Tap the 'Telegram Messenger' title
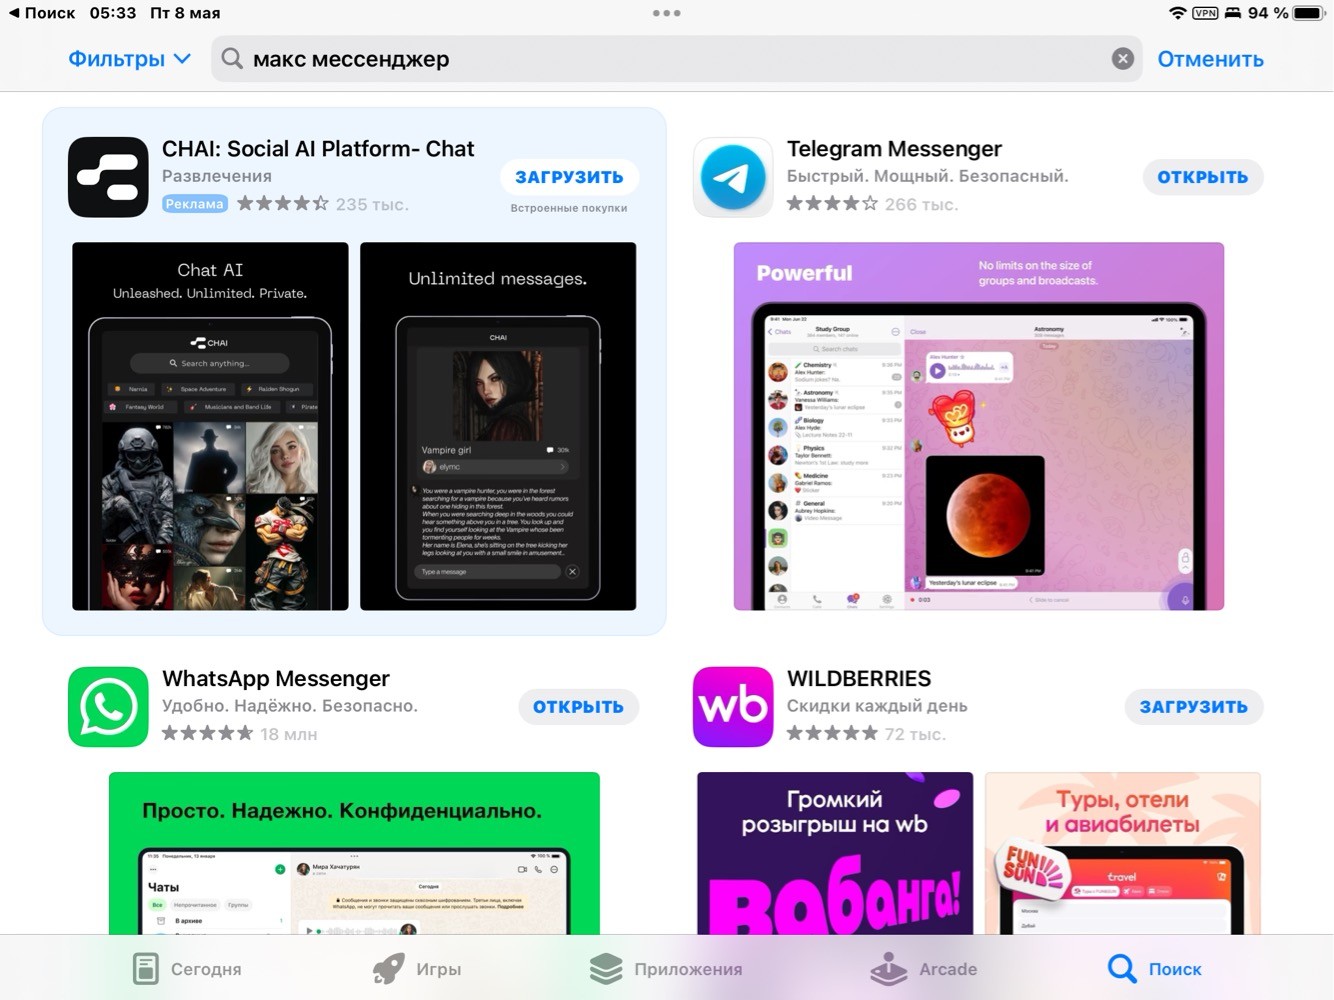Viewport: 1334px width, 1000px height. pyautogui.click(x=894, y=149)
